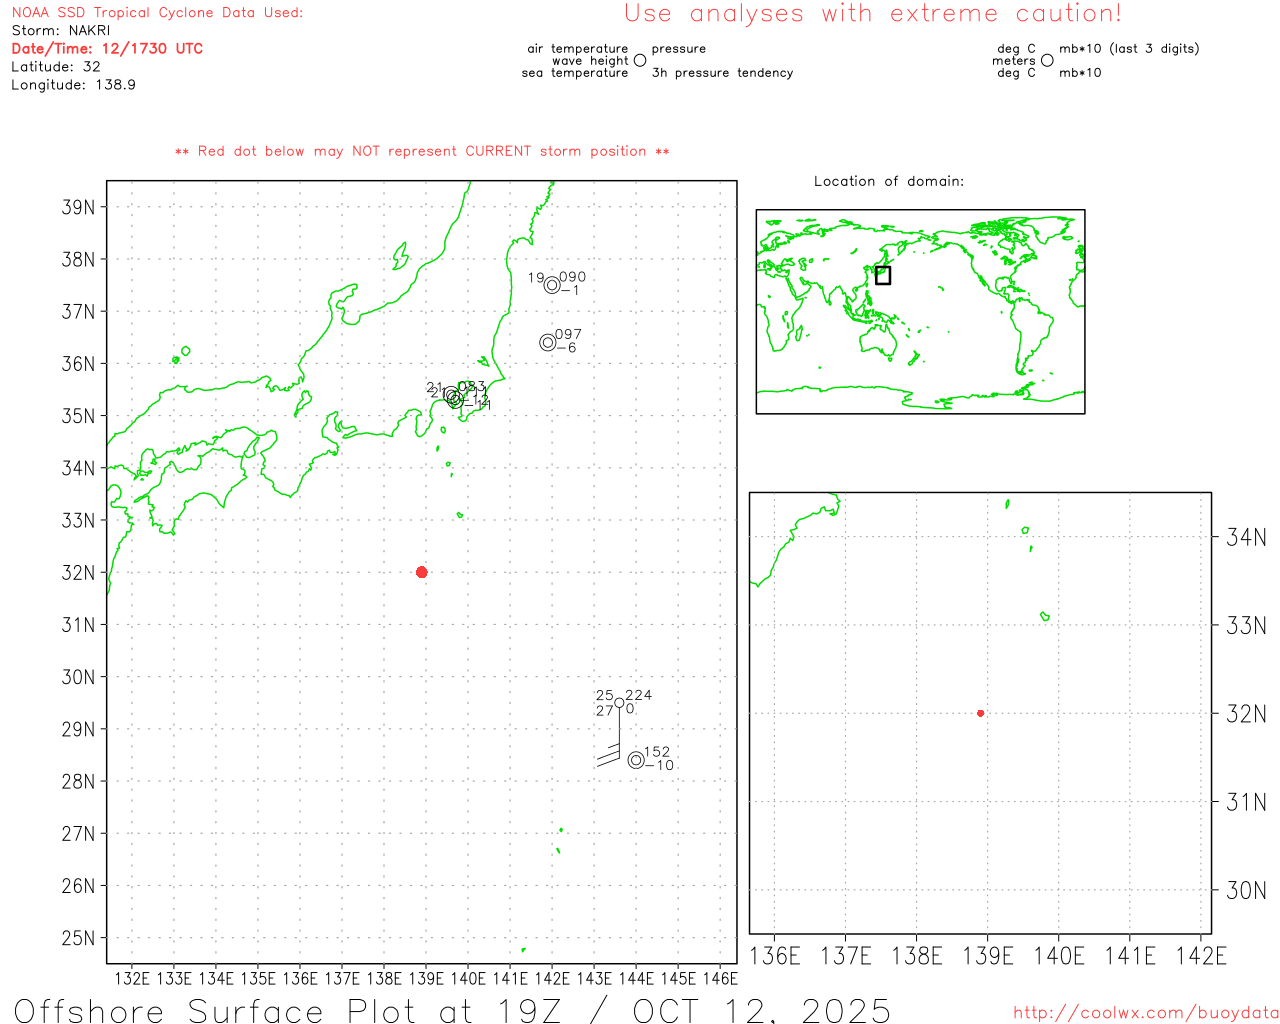
Task: Click the 'Use analyses with extreme caution!' warning
Action: (872, 14)
